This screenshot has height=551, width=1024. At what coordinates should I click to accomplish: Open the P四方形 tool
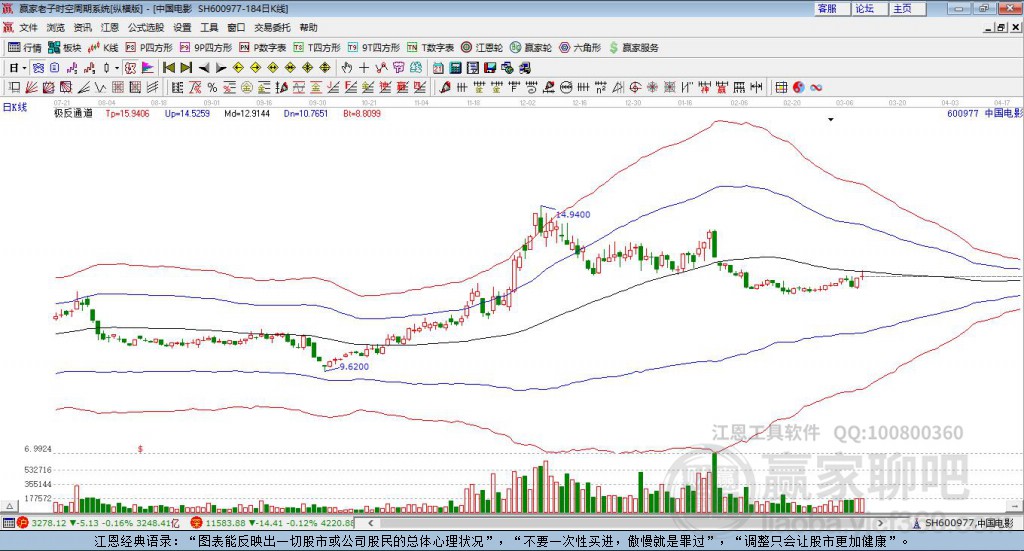coord(149,48)
